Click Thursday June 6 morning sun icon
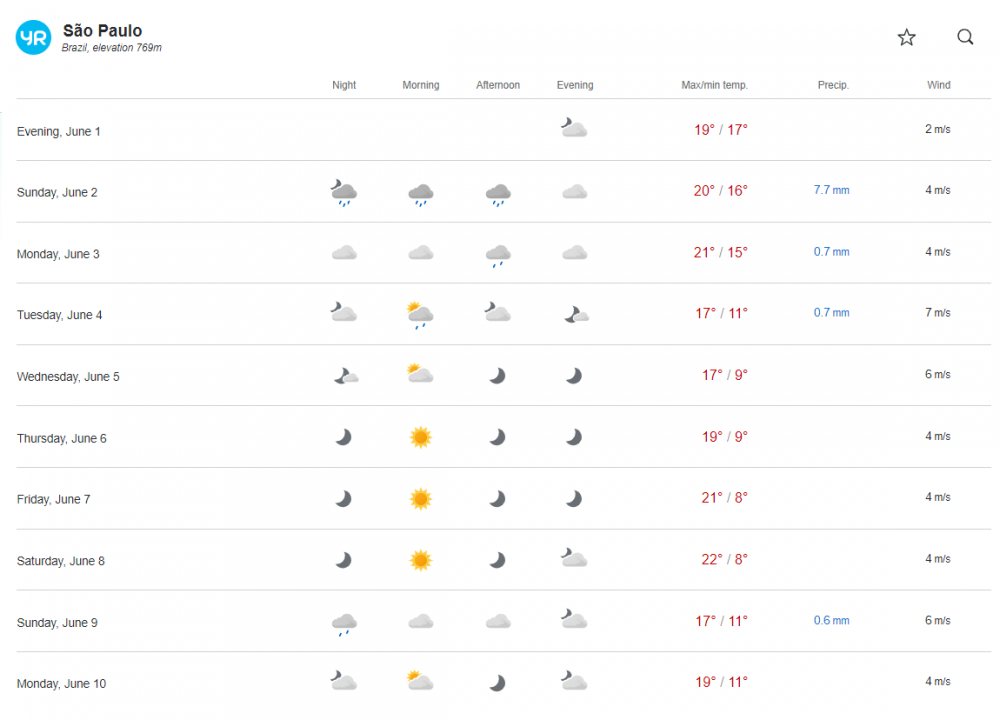 (421, 437)
